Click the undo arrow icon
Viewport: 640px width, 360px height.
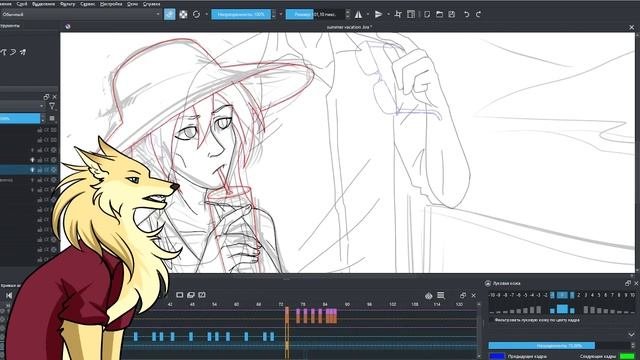pos(467,14)
